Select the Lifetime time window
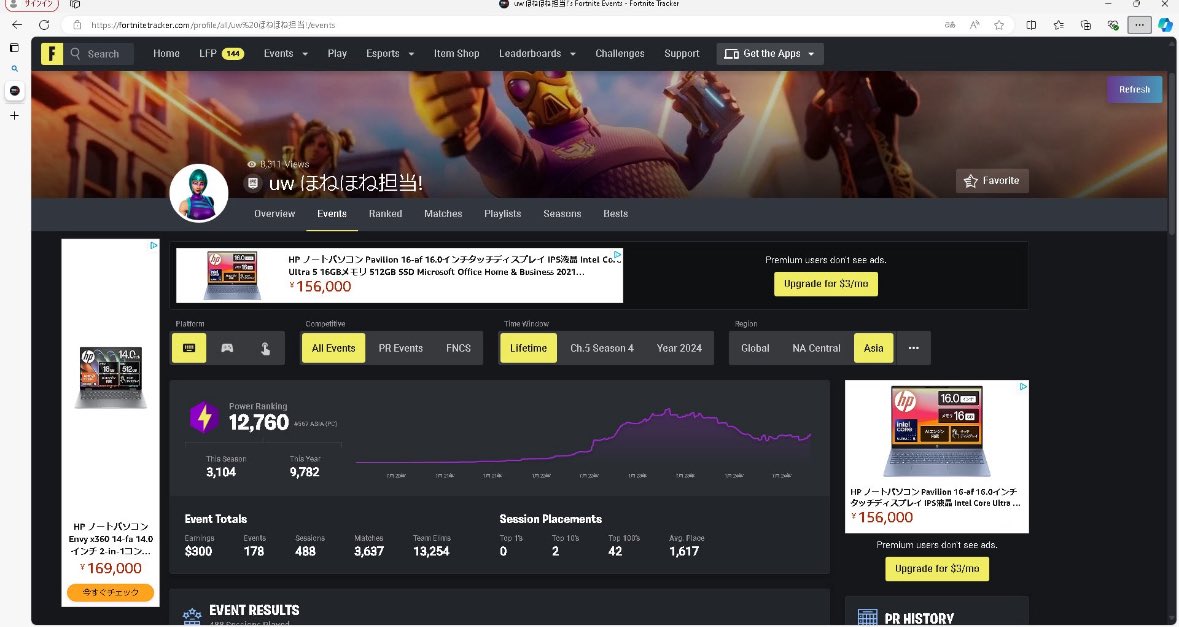The height and width of the screenshot is (627, 1179). coord(529,348)
